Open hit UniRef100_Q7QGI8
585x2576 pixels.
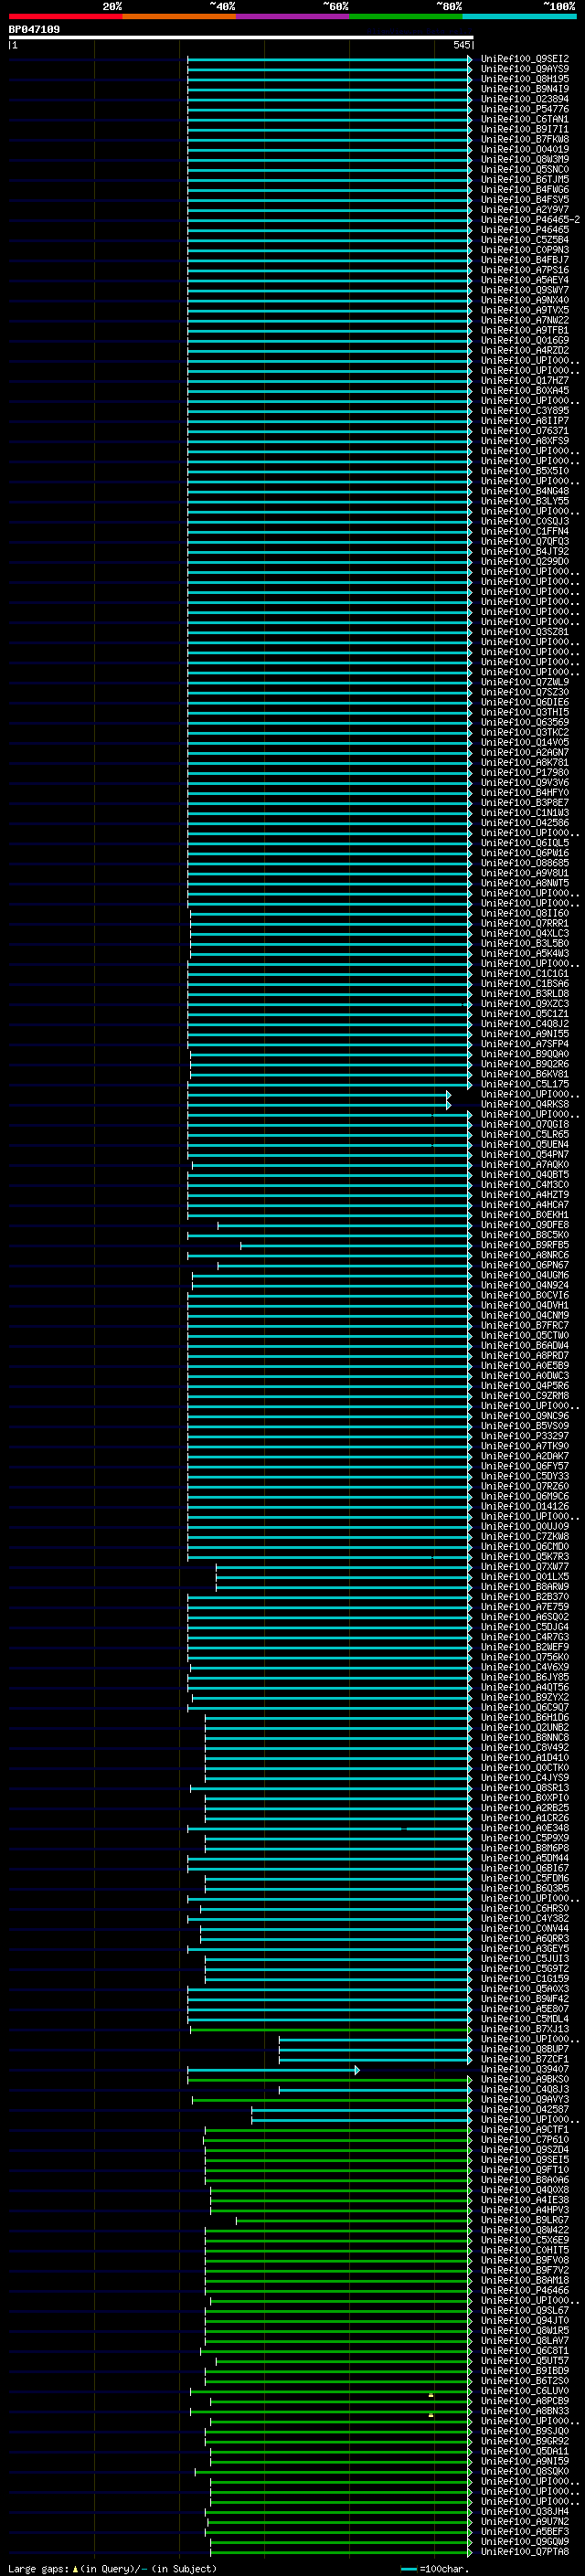click(x=525, y=1124)
